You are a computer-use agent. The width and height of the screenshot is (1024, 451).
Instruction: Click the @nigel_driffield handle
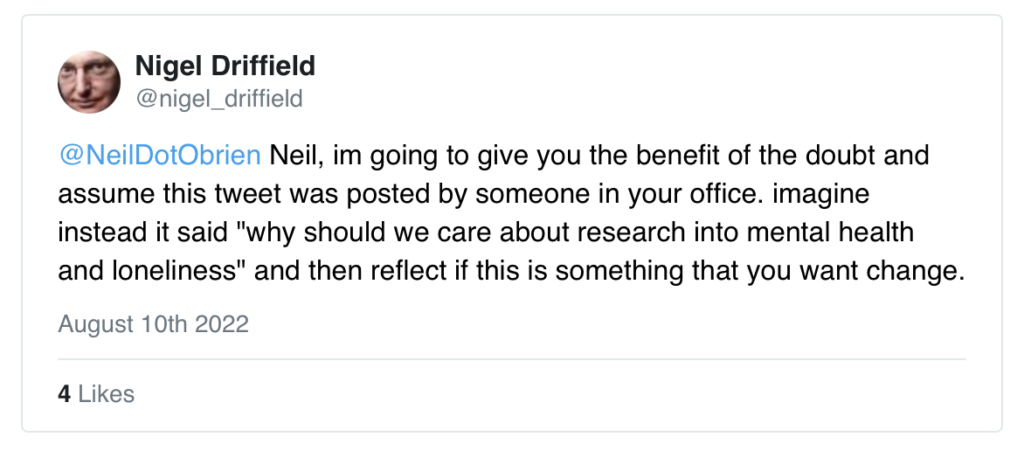218,98
